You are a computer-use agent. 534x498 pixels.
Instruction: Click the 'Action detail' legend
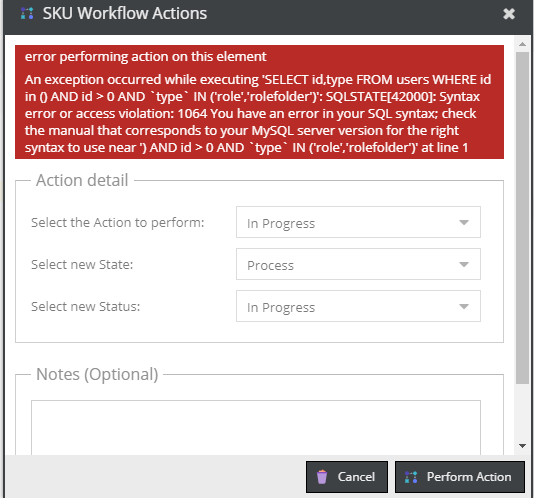pyautogui.click(x=82, y=180)
